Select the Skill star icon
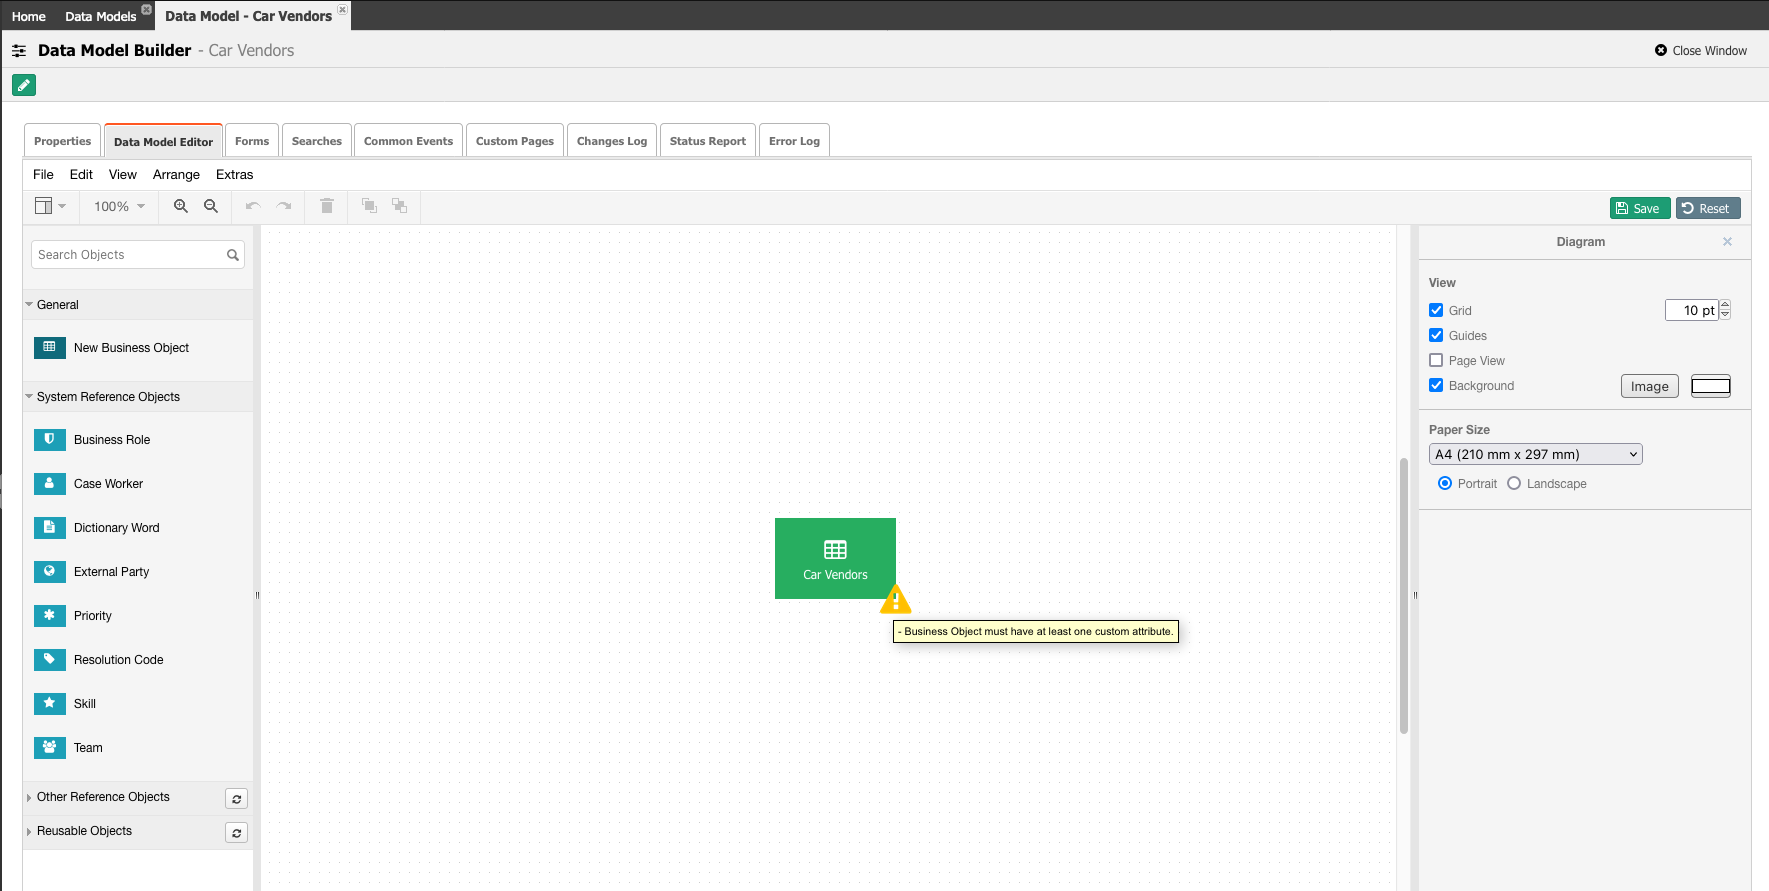This screenshot has width=1769, height=891. click(50, 704)
